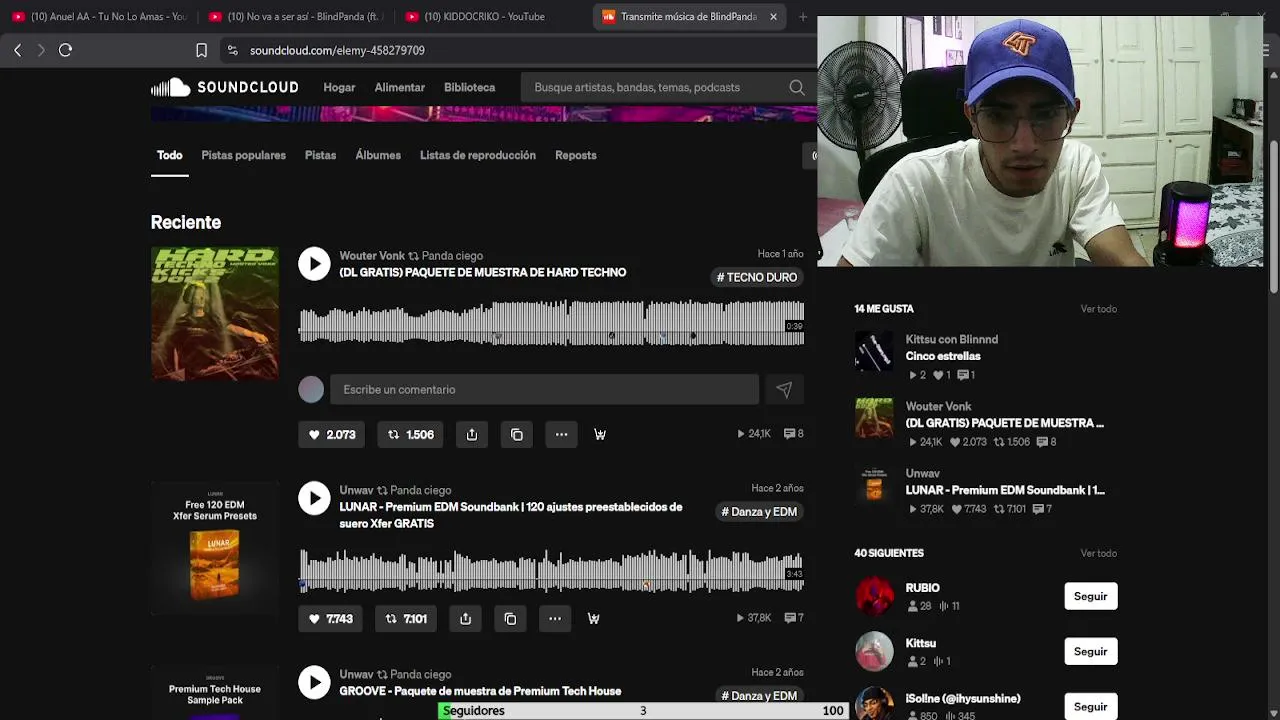
Task: Play the GROOVE Premium Tech House track
Action: [314, 682]
